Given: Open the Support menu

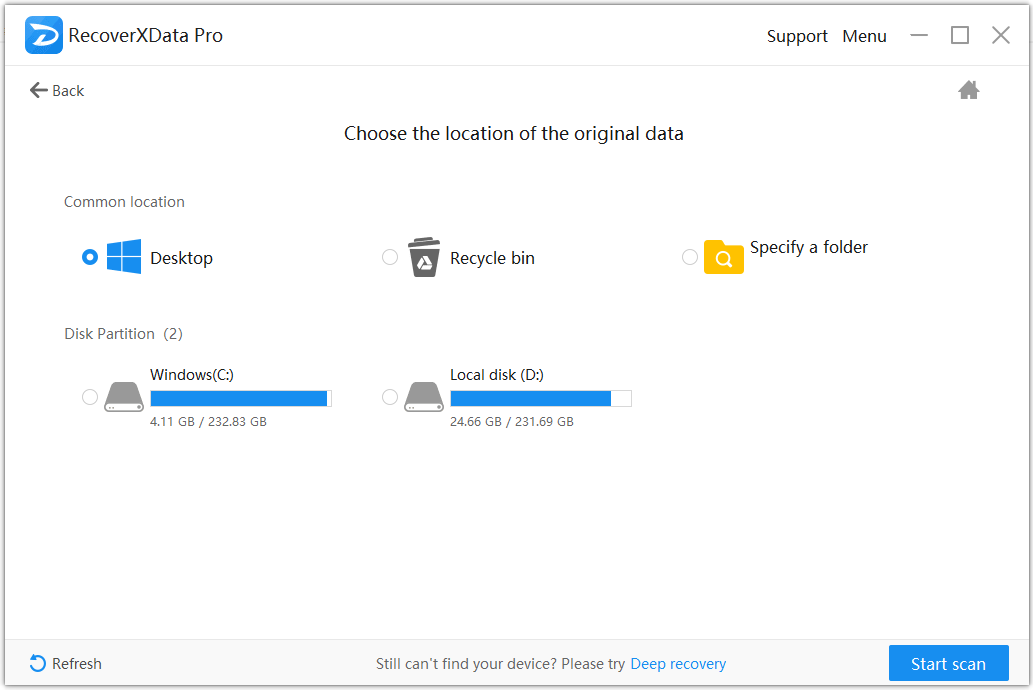Looking at the screenshot, I should pos(797,36).
